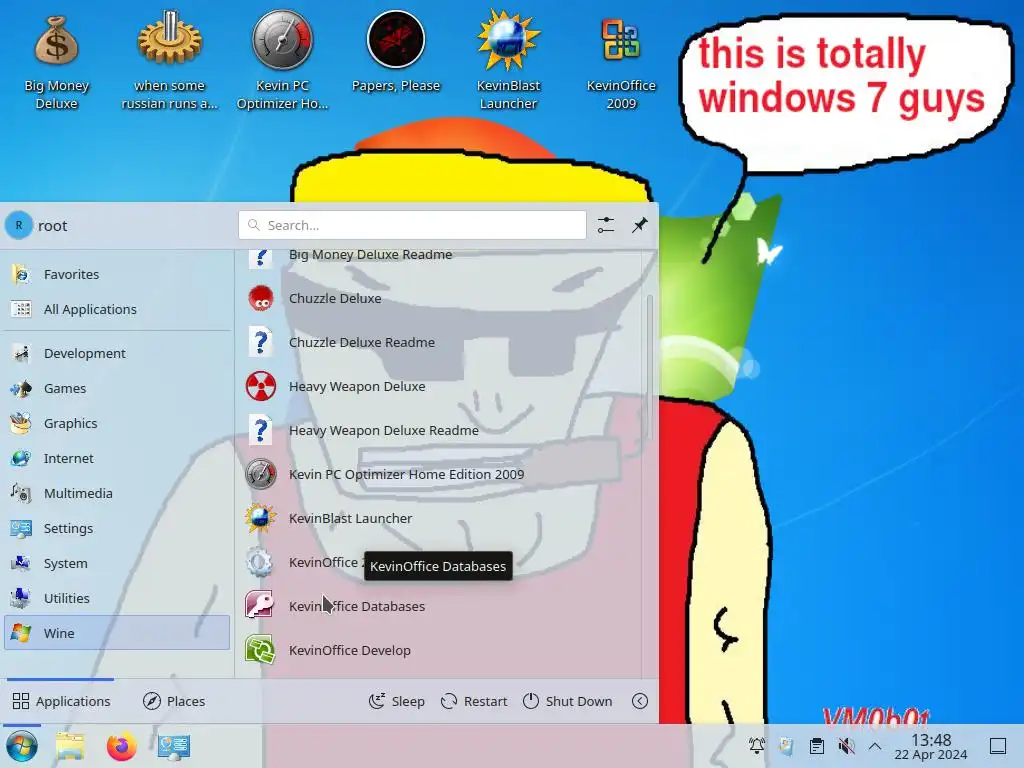This screenshot has height=768, width=1024.
Task: Switch to Places tab
Action: point(174,701)
